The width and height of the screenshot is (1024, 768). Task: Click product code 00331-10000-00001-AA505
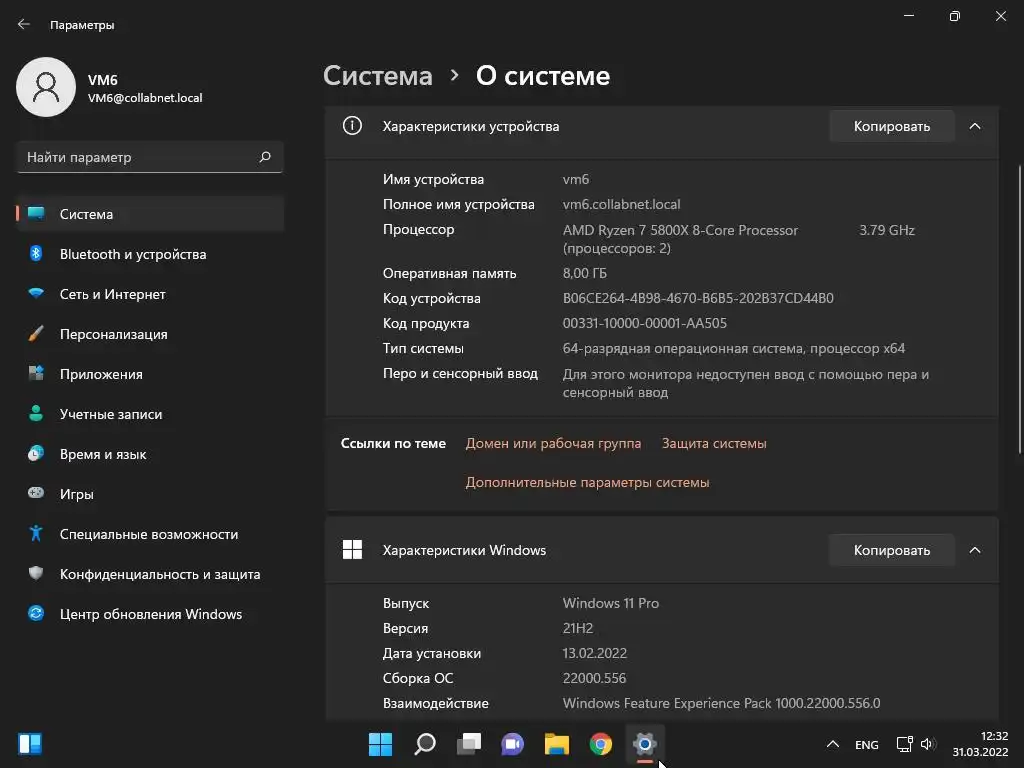tap(645, 323)
